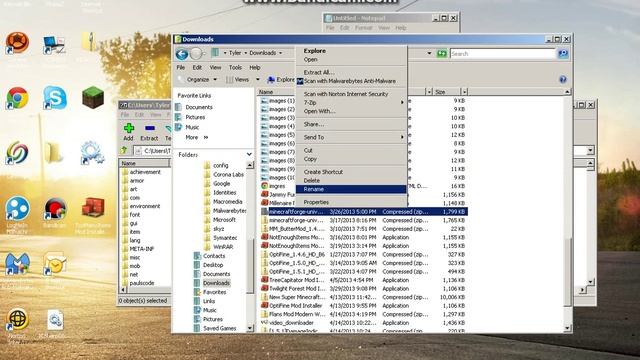Viewport: 640px width, 360px height.
Task: Select the Desktop folder in tree
Action: [213, 265]
